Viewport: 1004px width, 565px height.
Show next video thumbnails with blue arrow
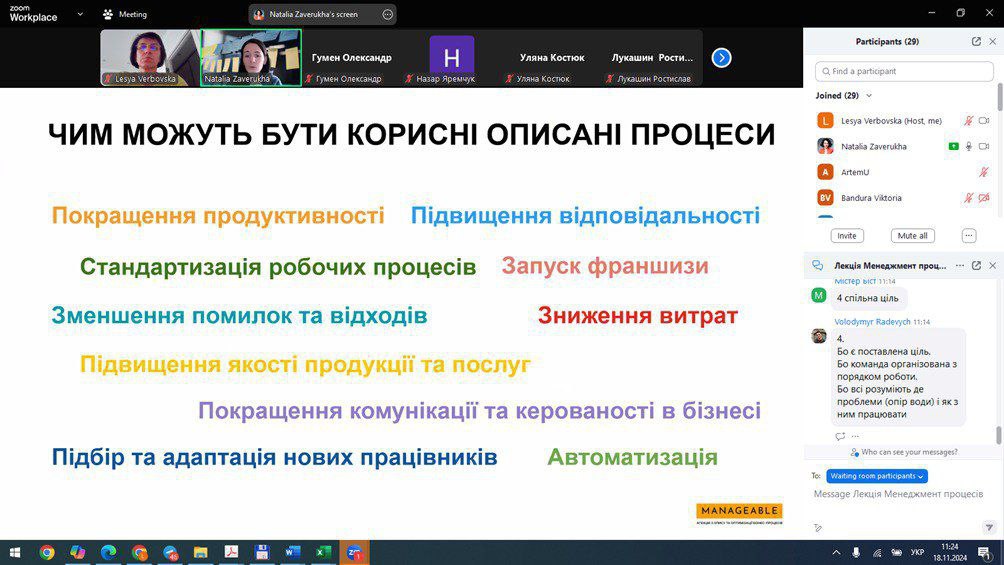(721, 58)
